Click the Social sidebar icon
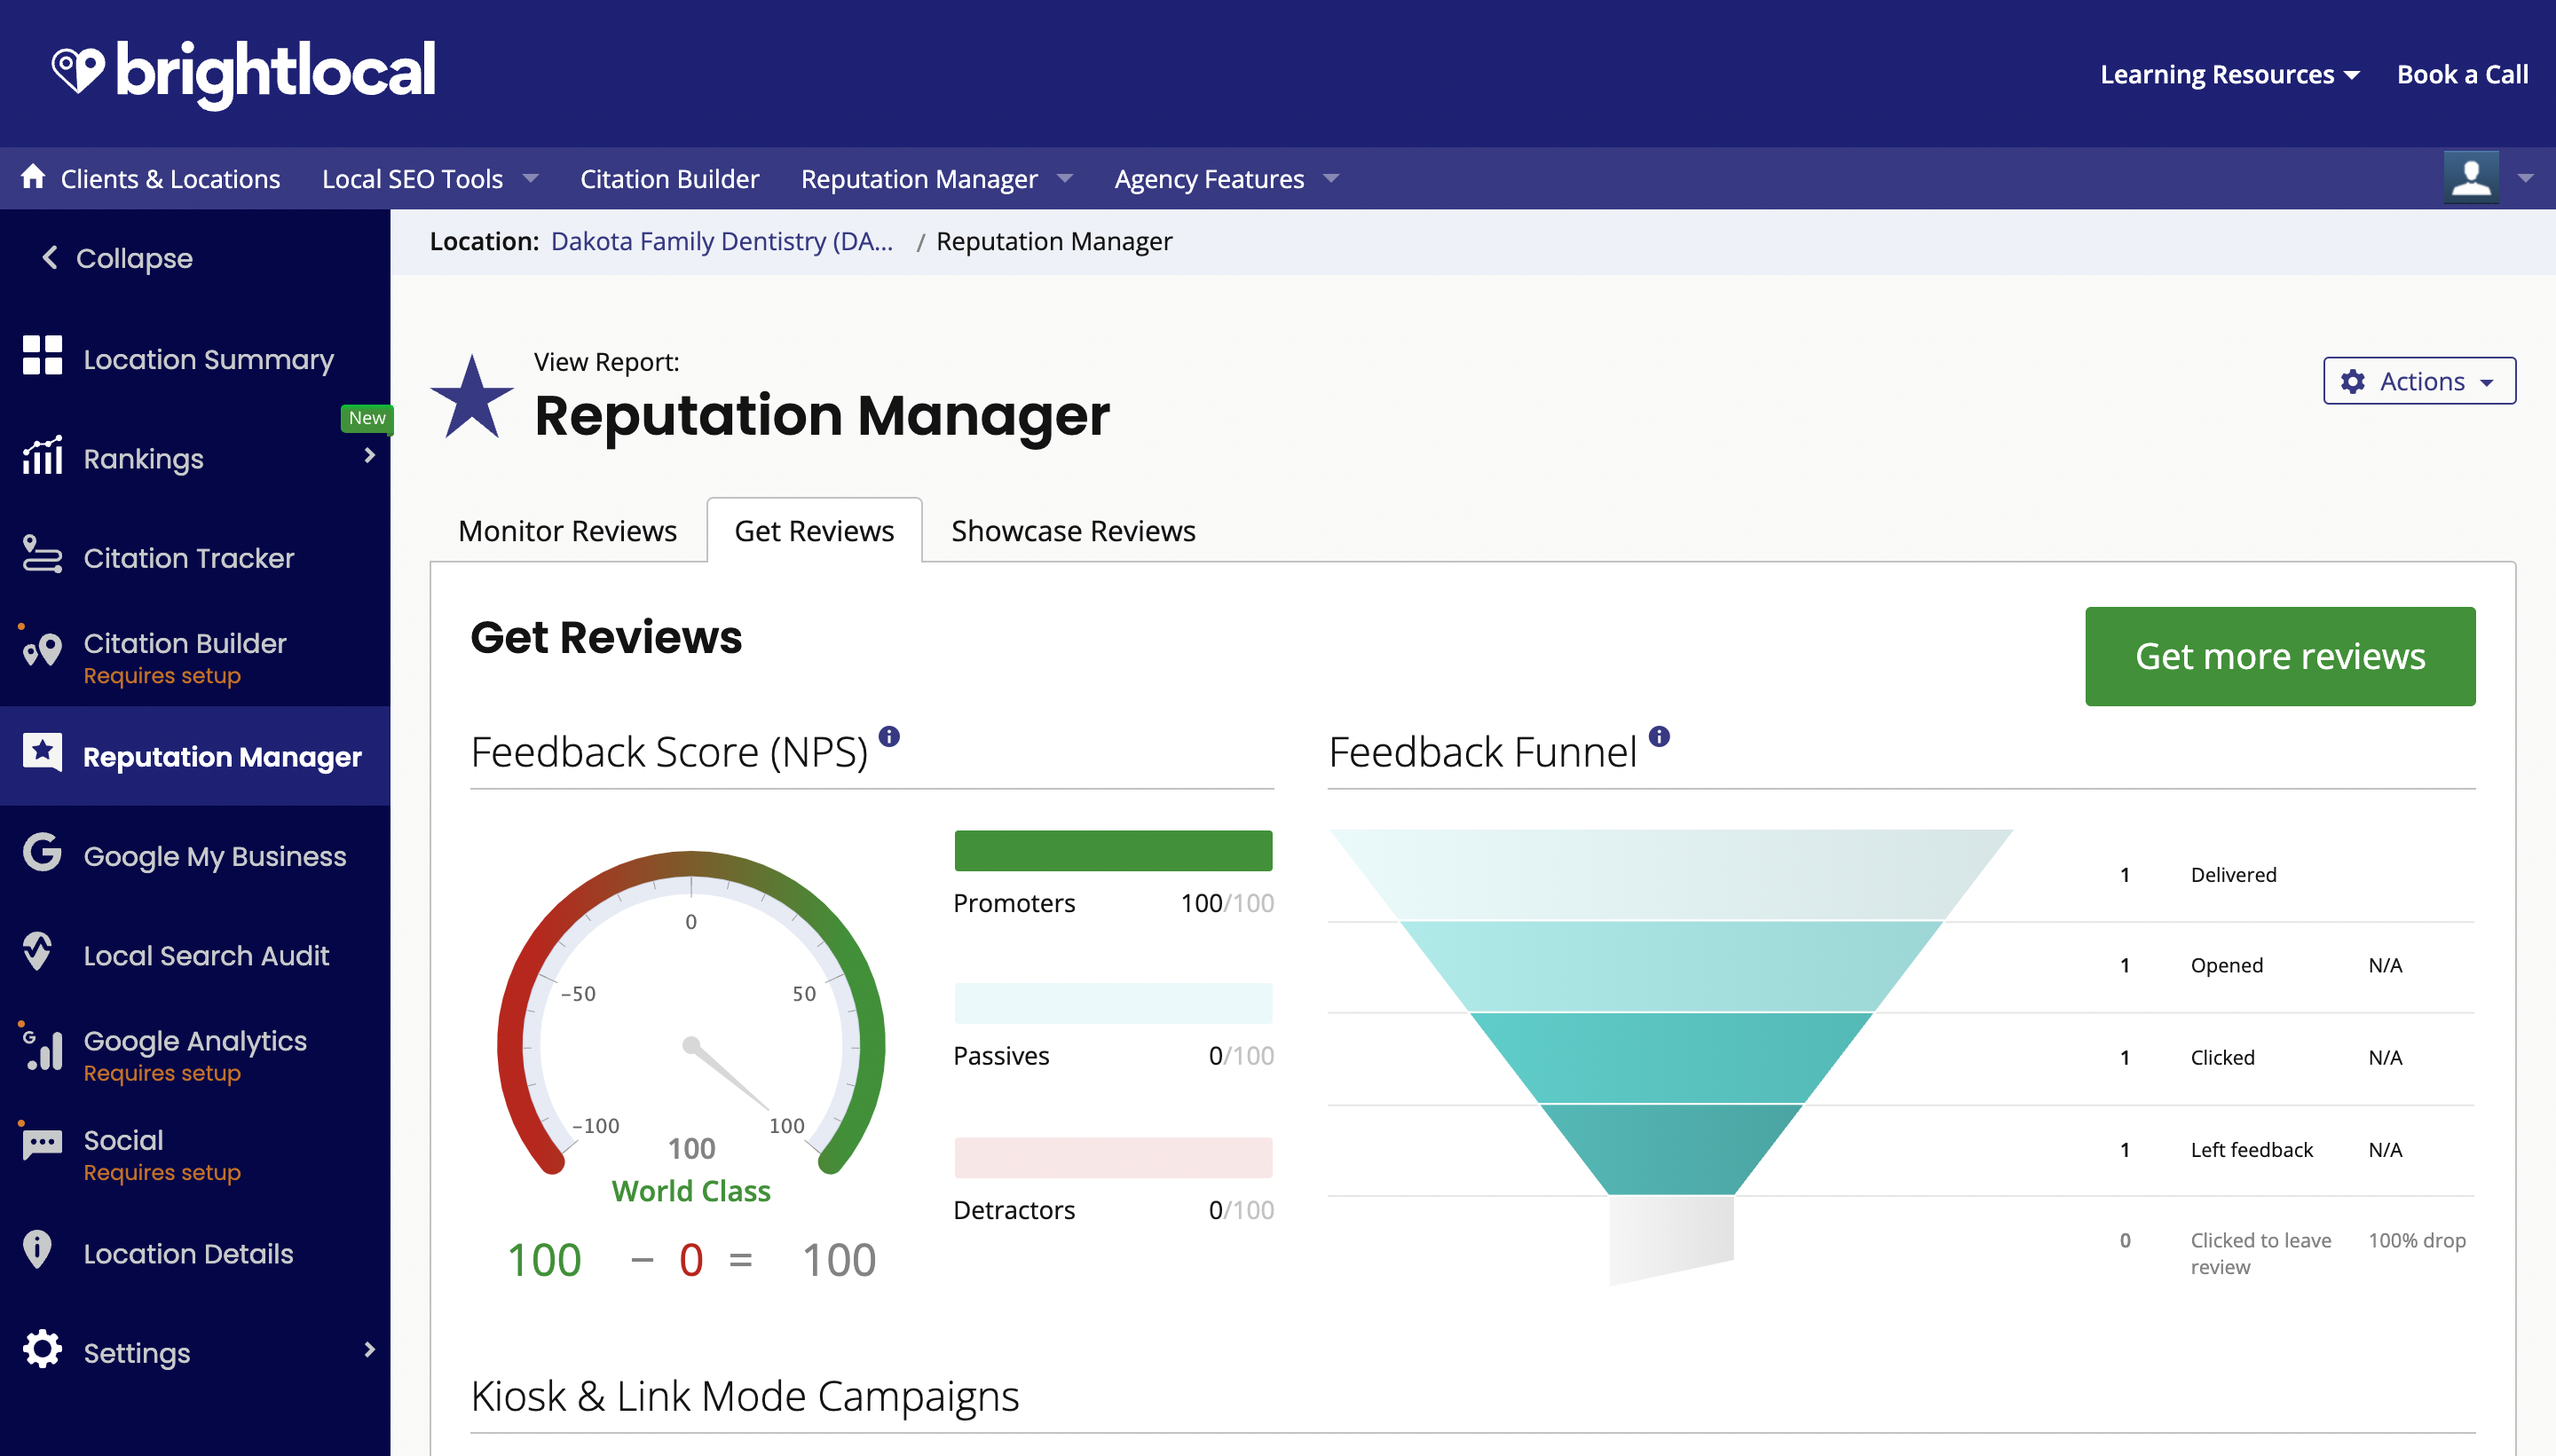Image resolution: width=2556 pixels, height=1456 pixels. point(40,1142)
